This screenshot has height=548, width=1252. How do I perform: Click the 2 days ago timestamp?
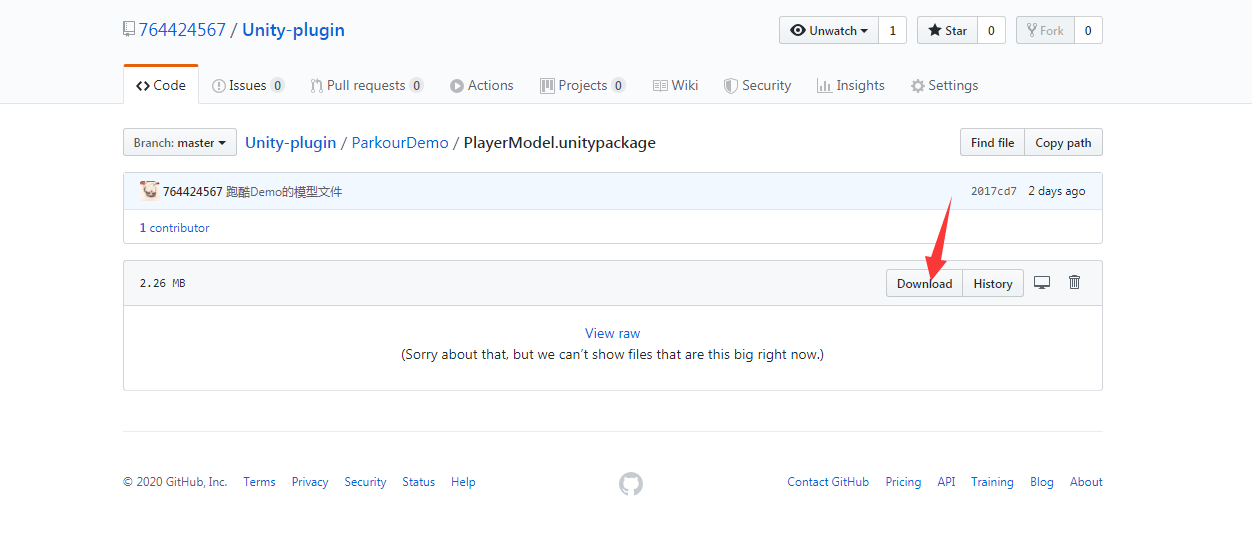pos(1057,191)
